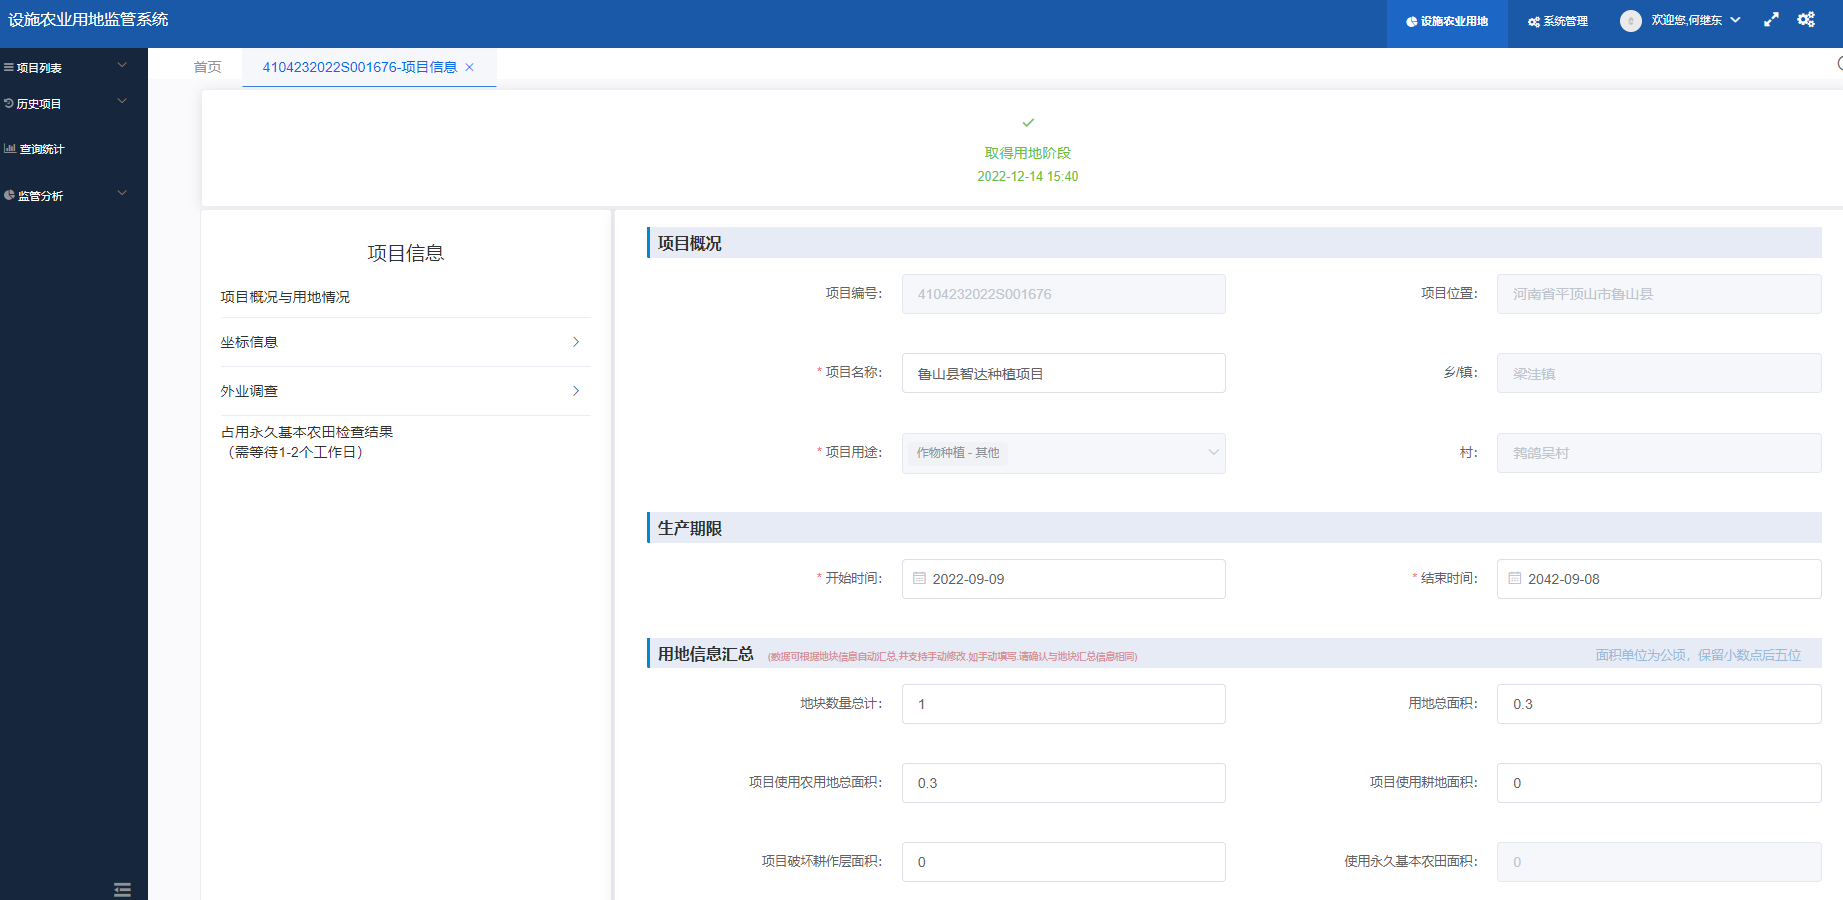Click the 项目列表 list icon in sidebar

[9, 68]
